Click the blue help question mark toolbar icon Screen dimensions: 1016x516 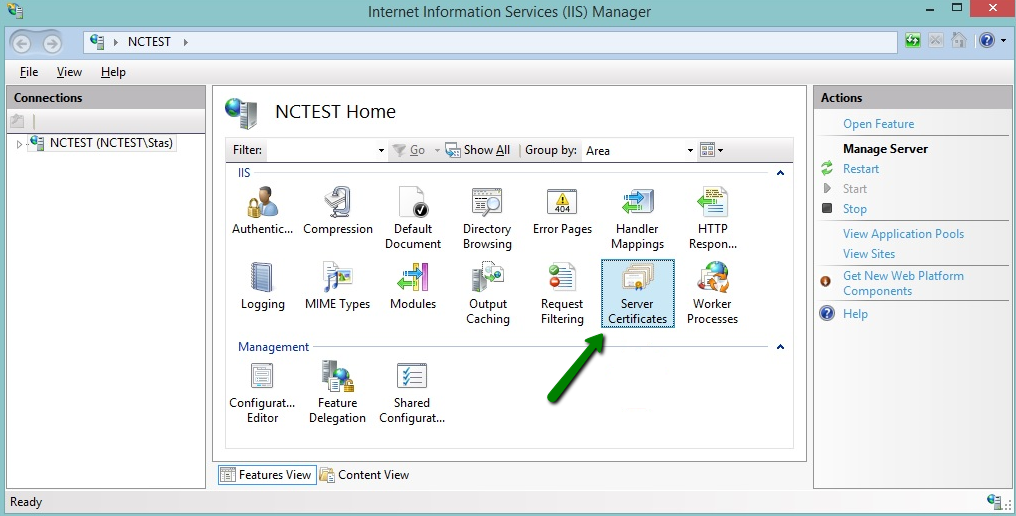[987, 41]
